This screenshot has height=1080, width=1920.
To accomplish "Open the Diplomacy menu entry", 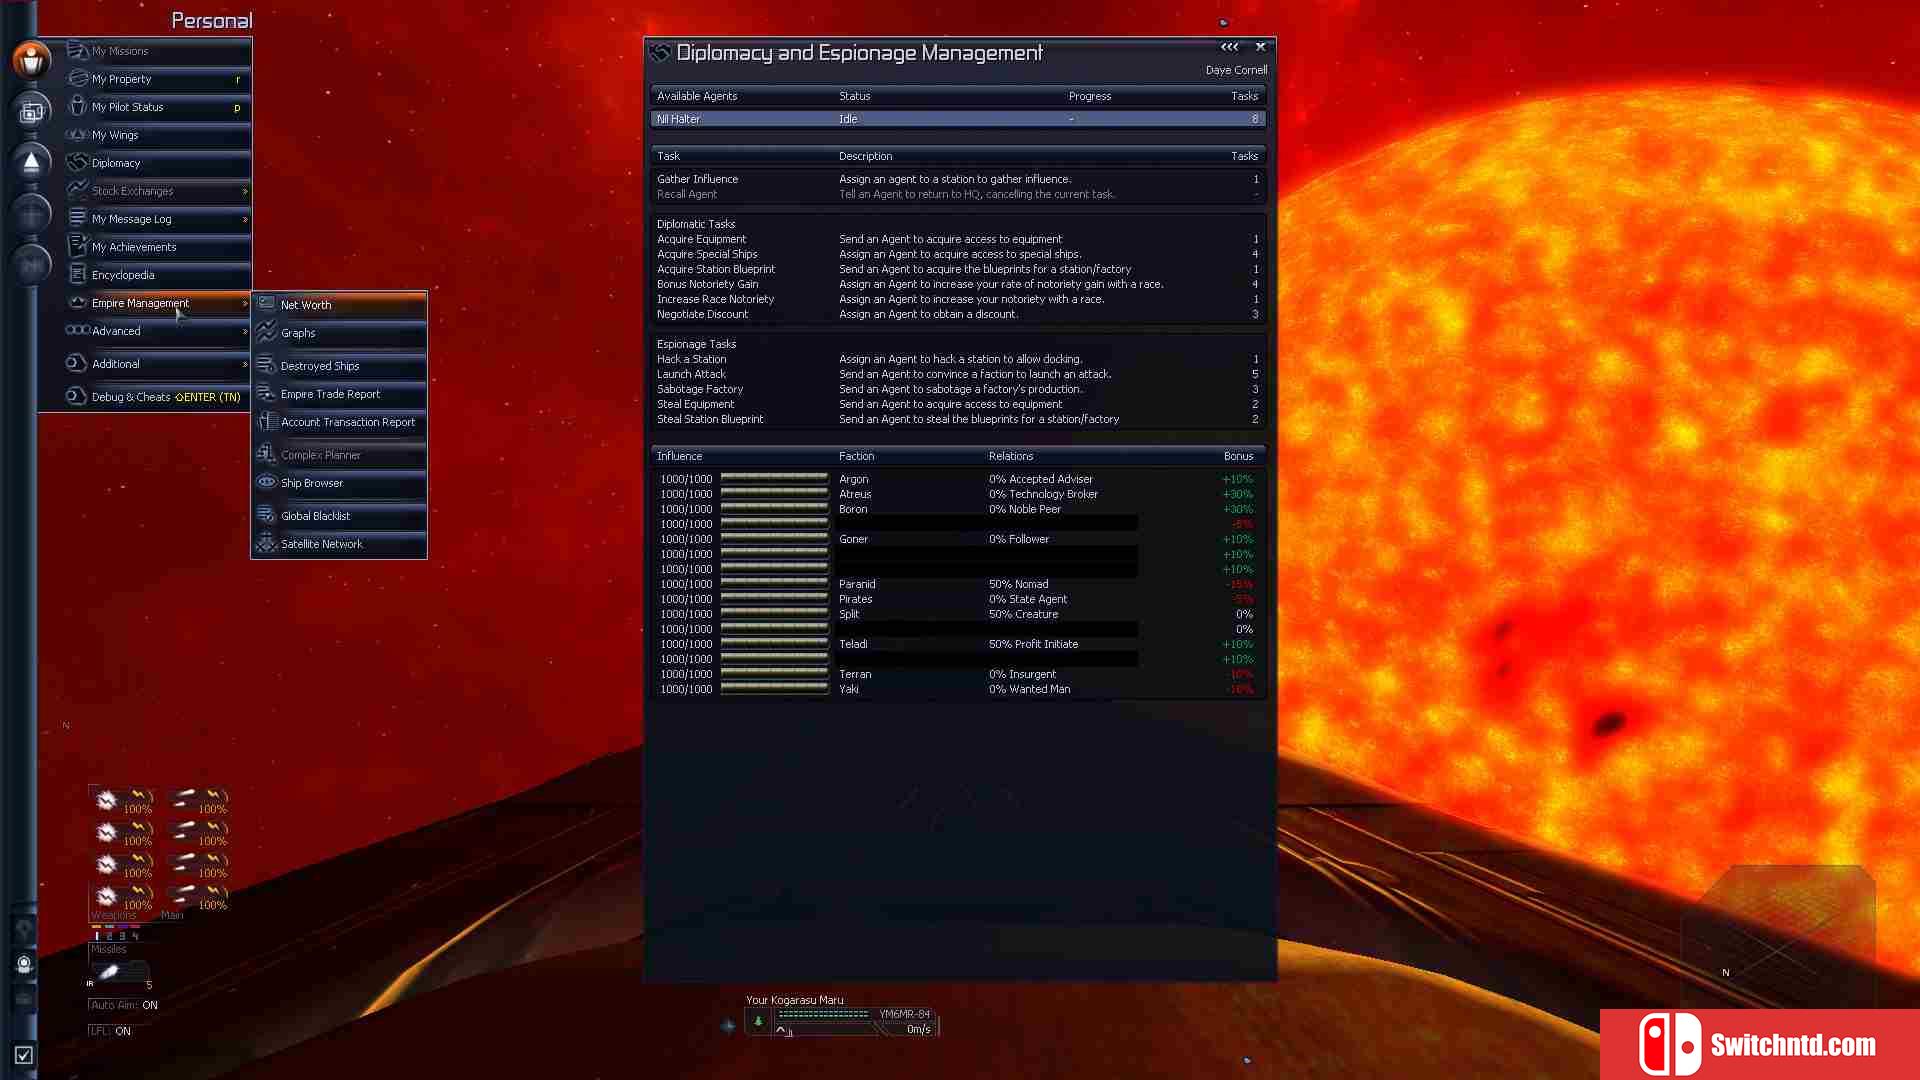I will pos(159,163).
